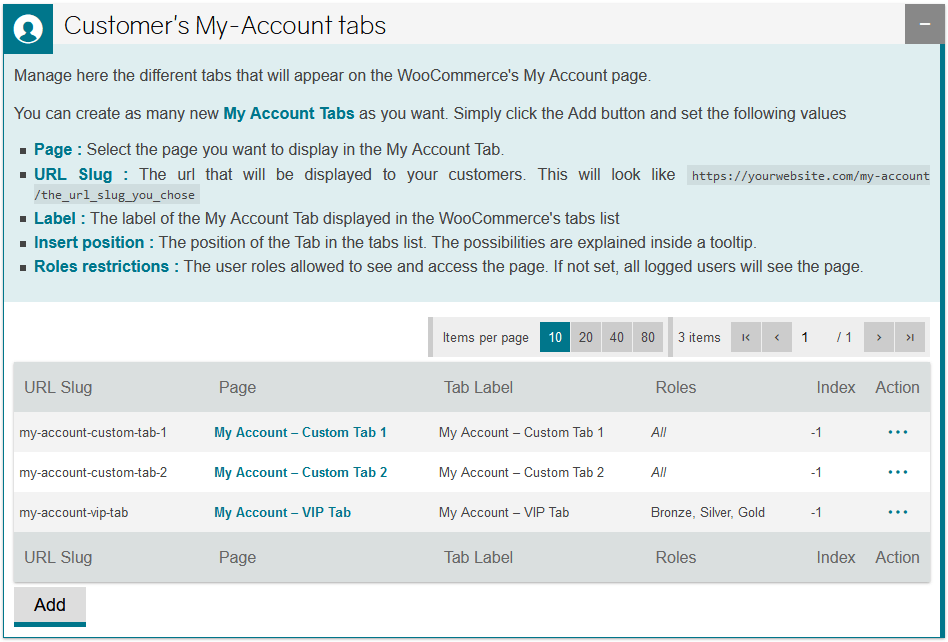Open actions menu for my-account-custom-tab-2 row
Viewport: 948px width, 642px height.
click(898, 472)
